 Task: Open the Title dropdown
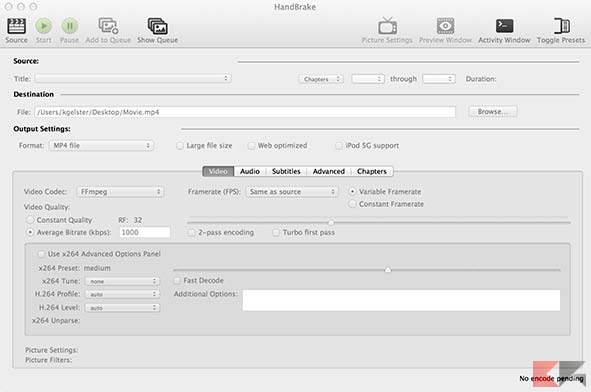(133, 78)
